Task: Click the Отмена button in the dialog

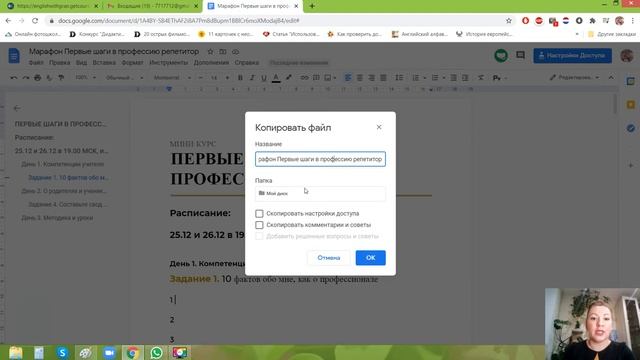Action: pyautogui.click(x=329, y=258)
